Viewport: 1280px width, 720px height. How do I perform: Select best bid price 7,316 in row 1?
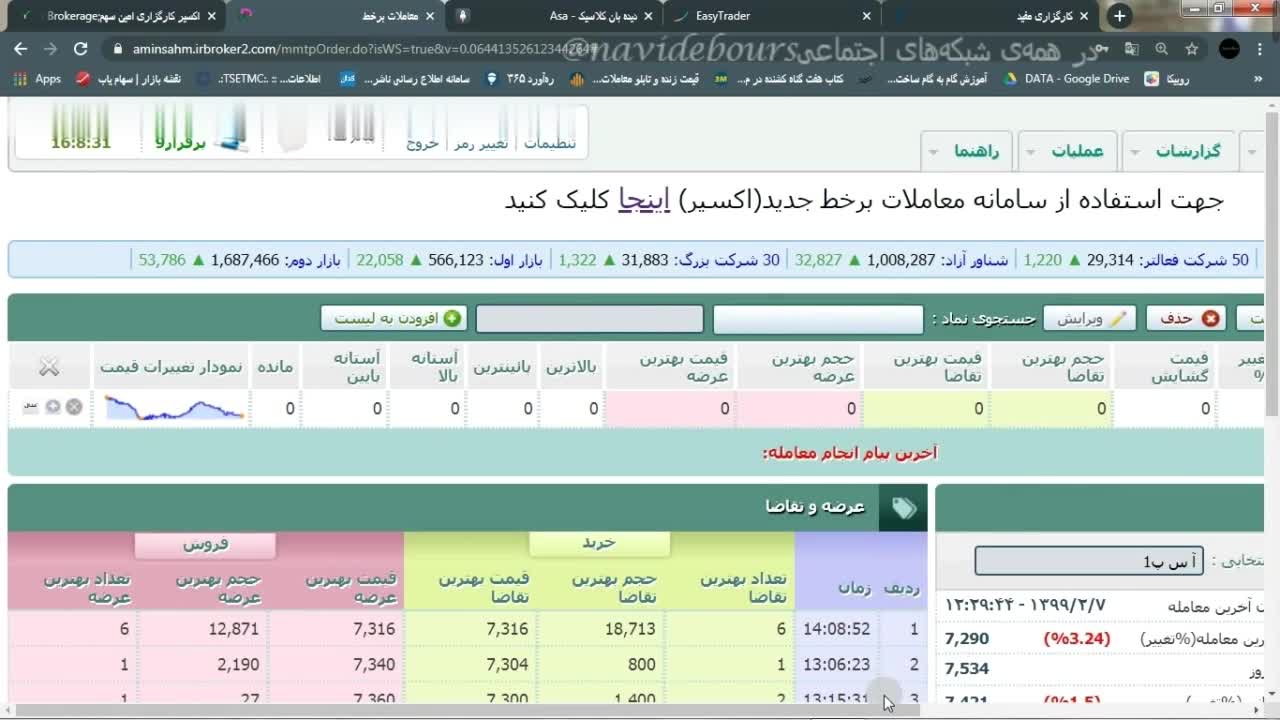click(x=508, y=629)
